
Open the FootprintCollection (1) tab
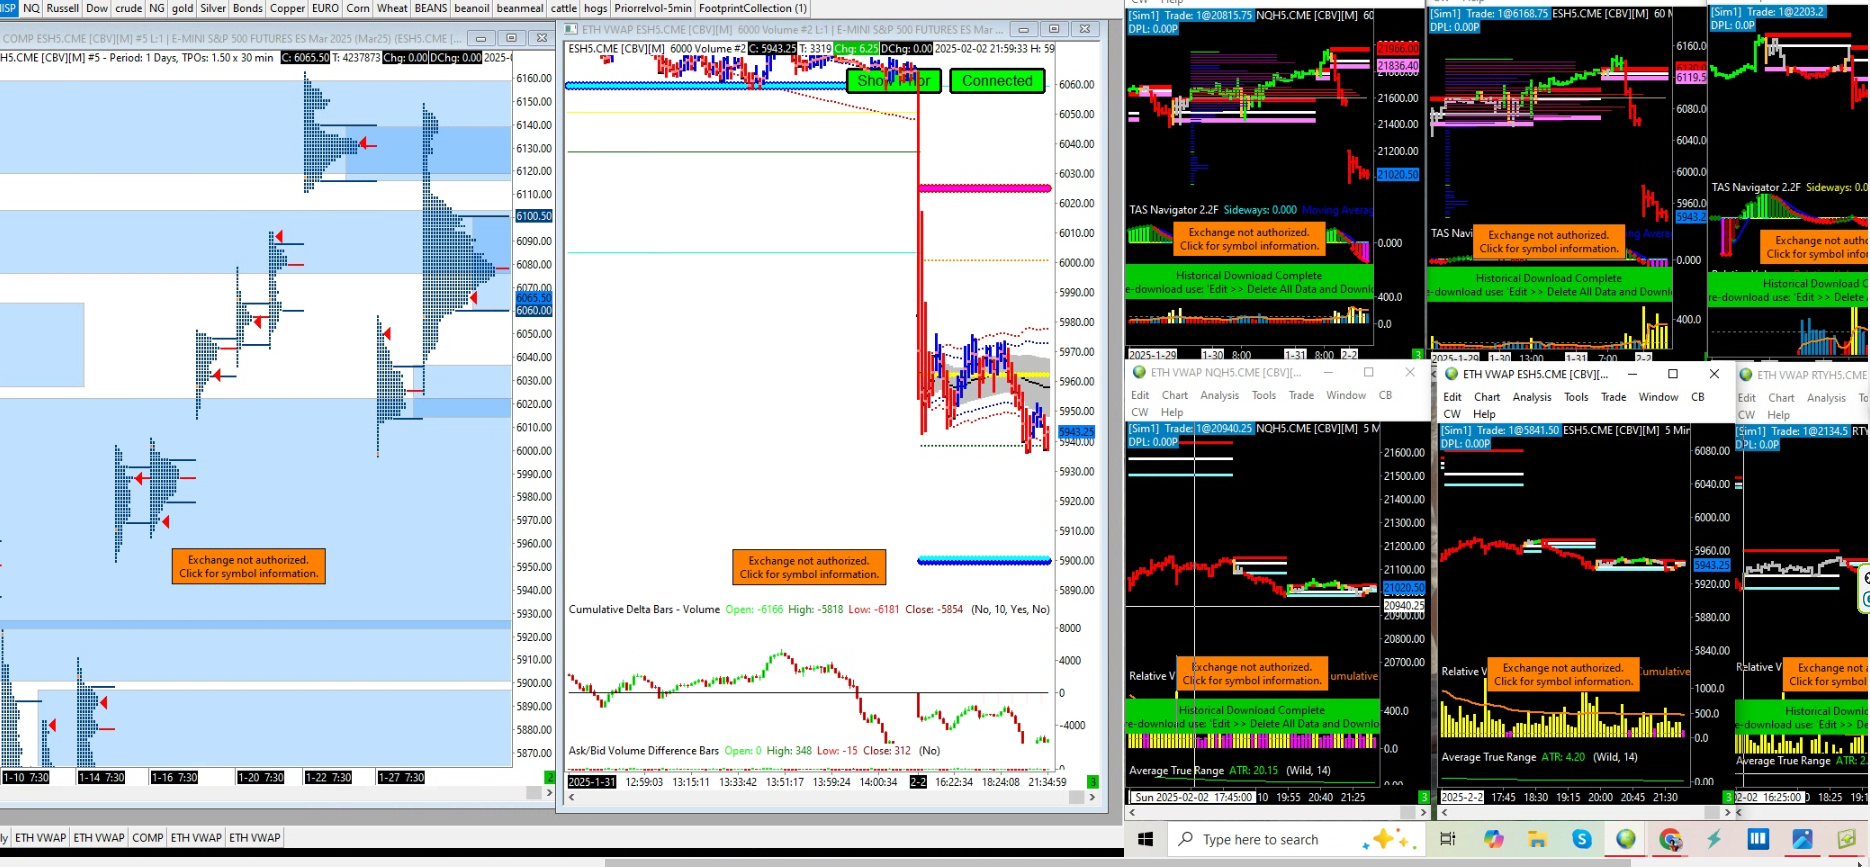pos(753,8)
